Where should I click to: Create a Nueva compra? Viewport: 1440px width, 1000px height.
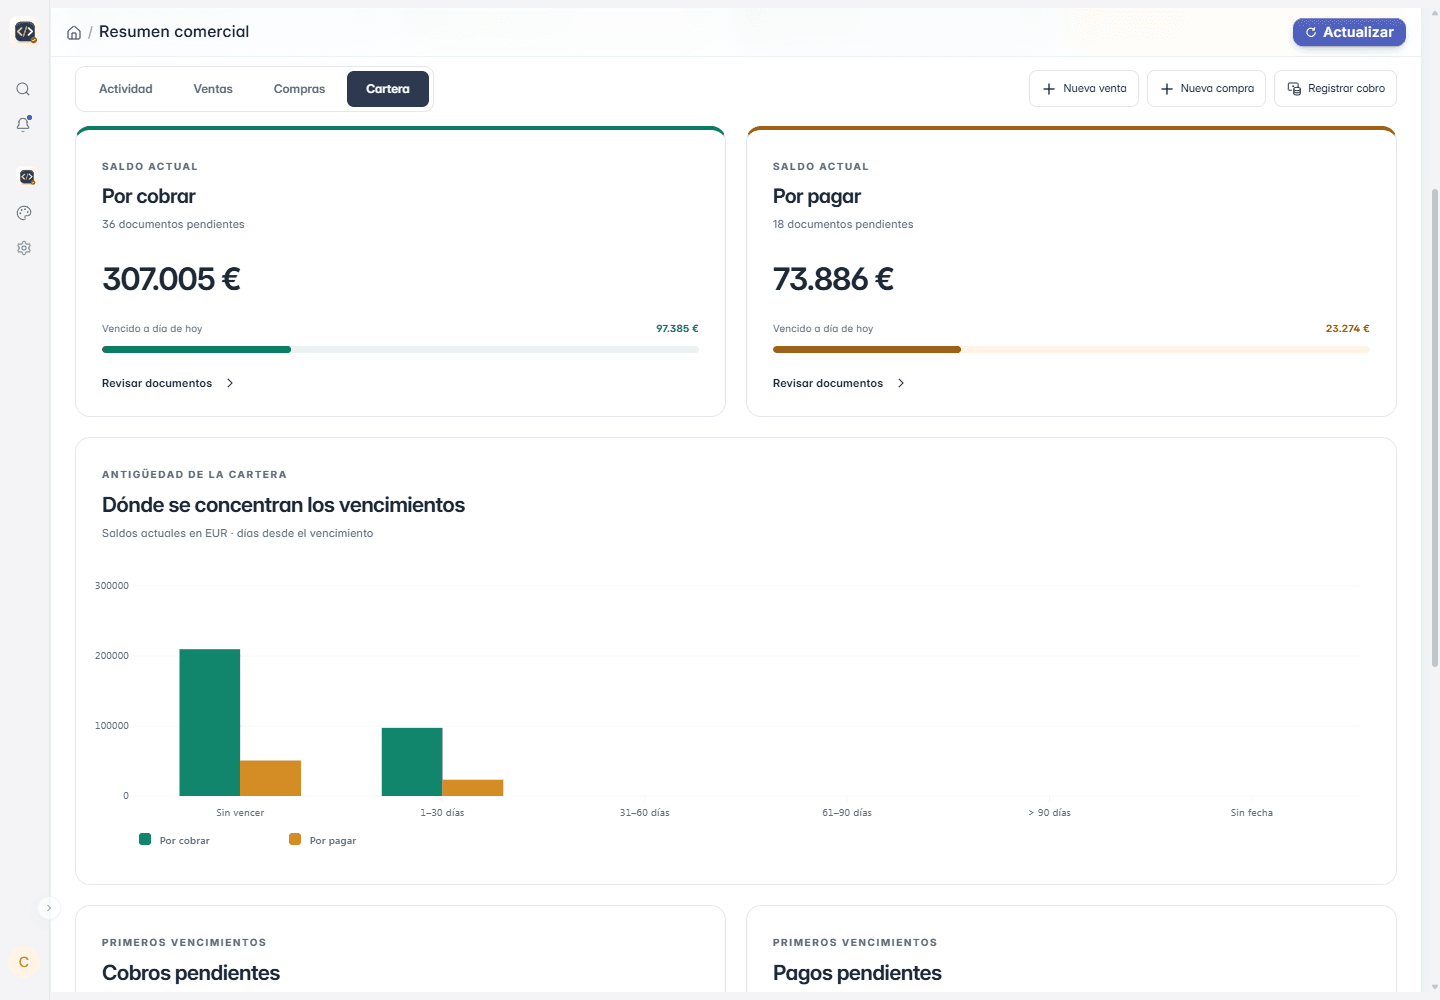(x=1207, y=88)
